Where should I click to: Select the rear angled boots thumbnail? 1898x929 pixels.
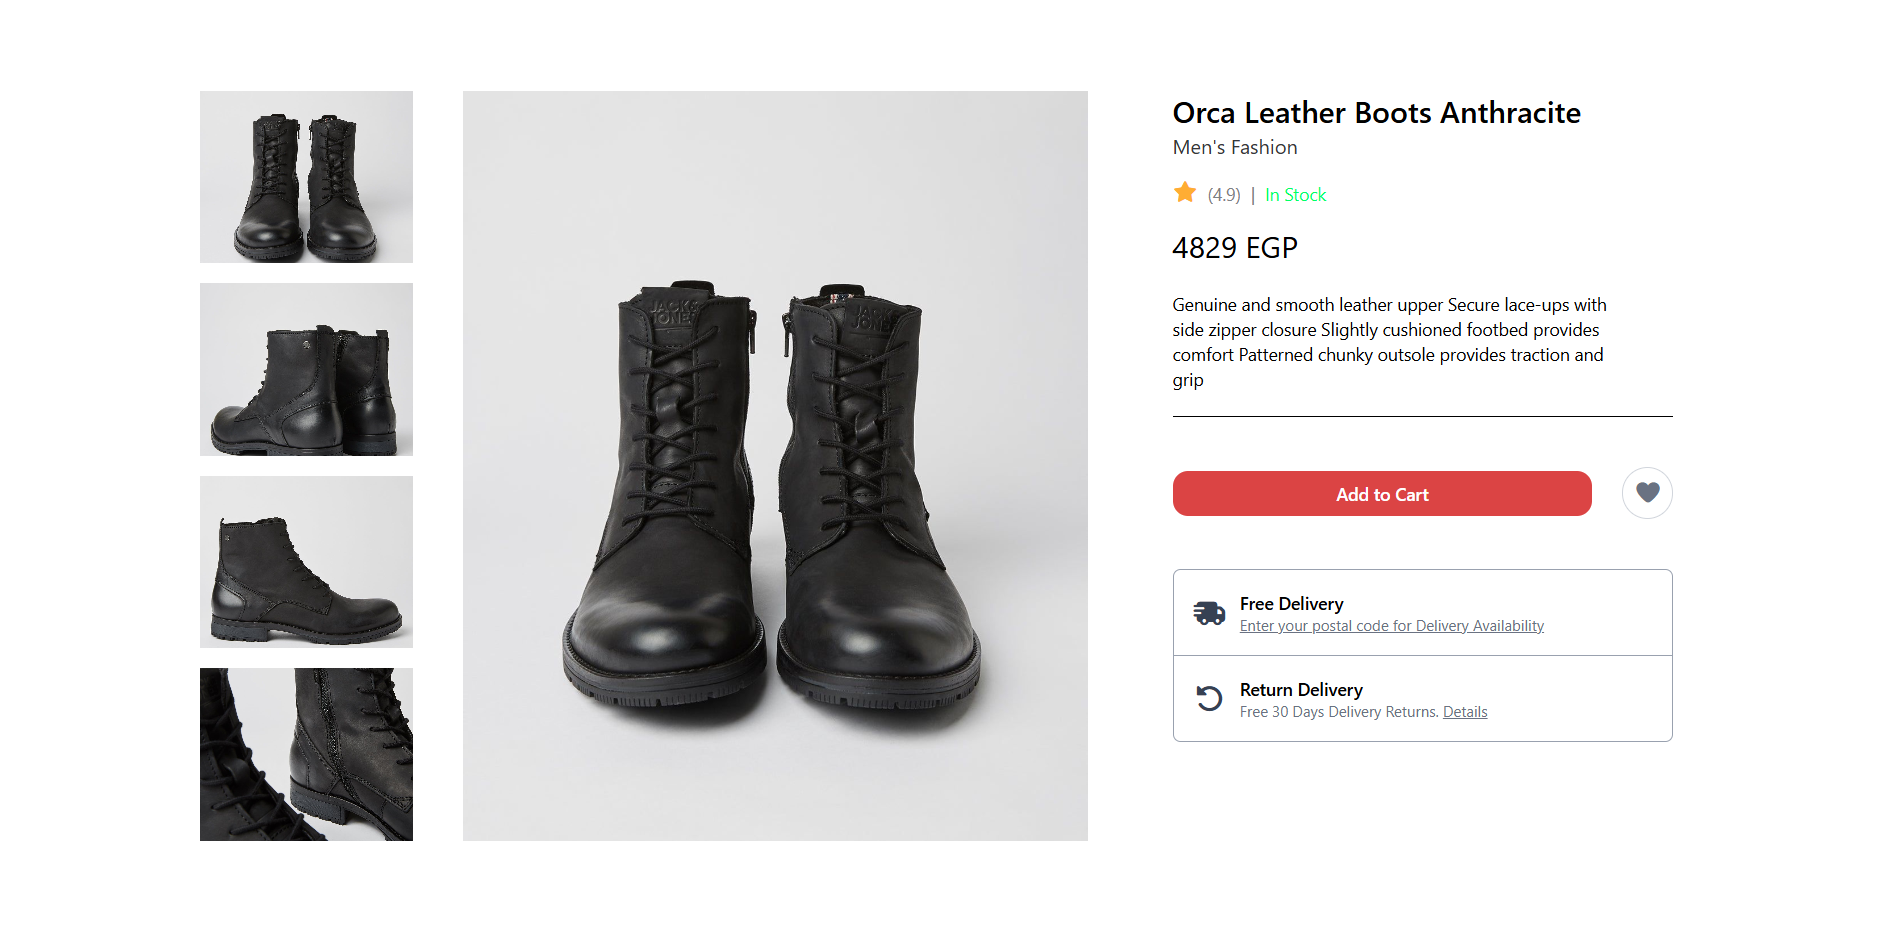tap(306, 369)
